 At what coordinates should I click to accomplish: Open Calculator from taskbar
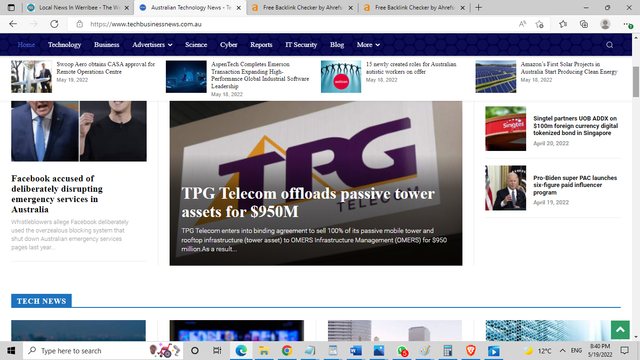click(448, 351)
